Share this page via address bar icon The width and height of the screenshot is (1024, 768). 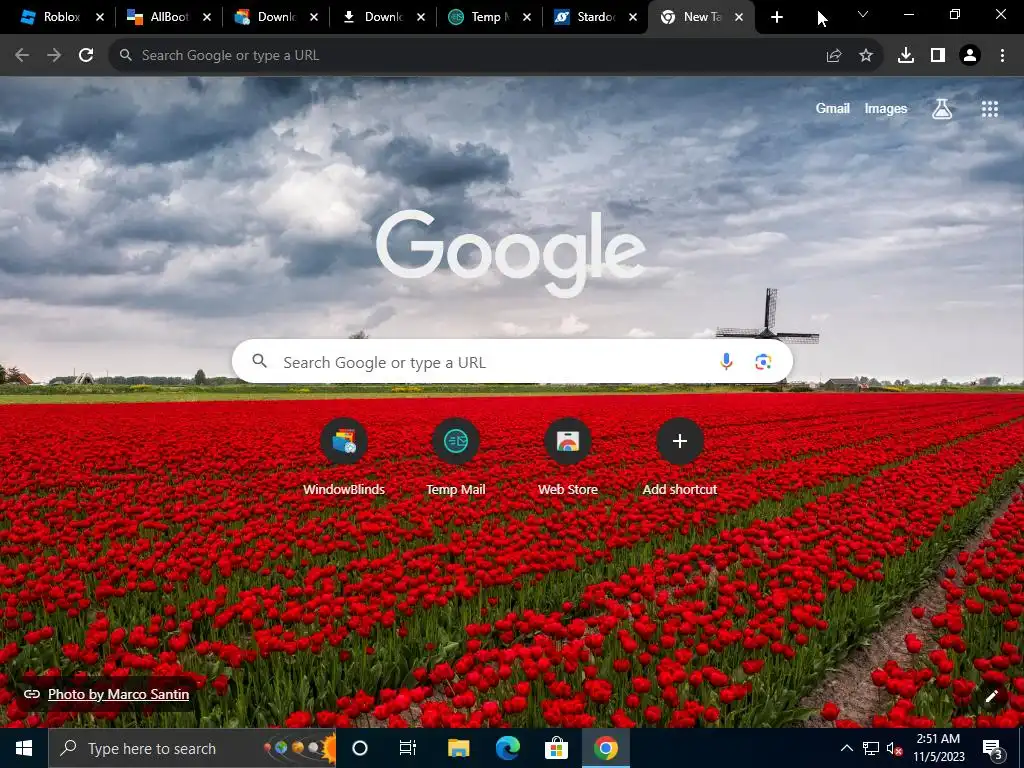coord(834,56)
